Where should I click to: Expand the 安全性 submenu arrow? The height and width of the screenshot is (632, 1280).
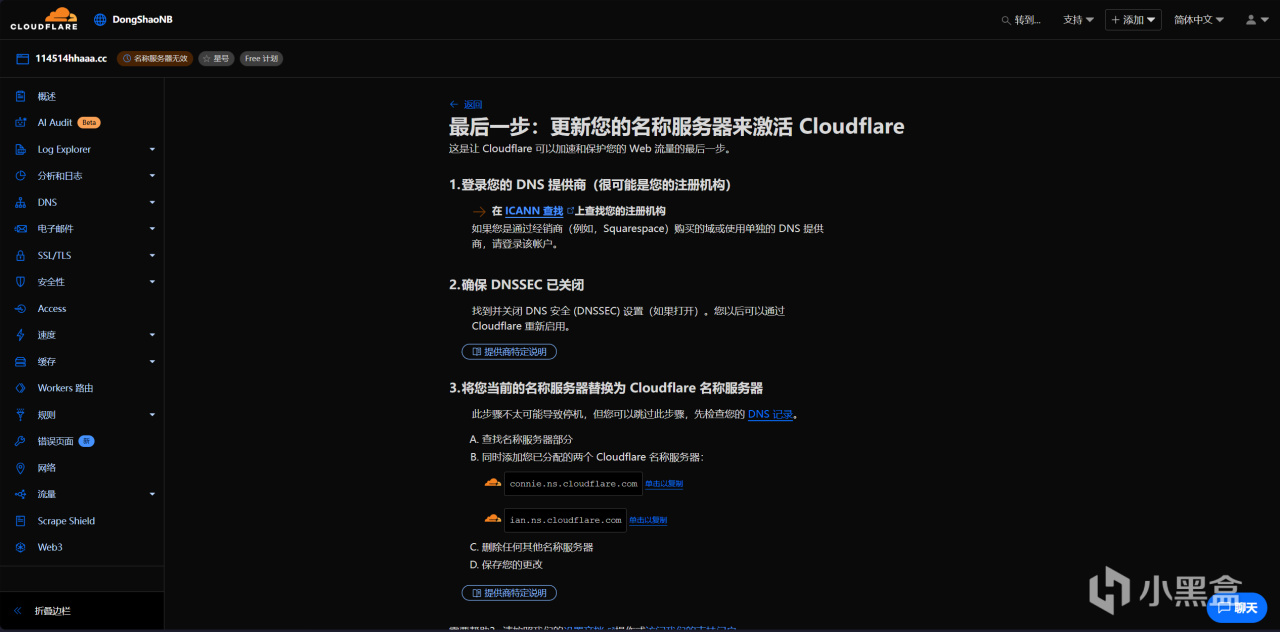coord(152,282)
